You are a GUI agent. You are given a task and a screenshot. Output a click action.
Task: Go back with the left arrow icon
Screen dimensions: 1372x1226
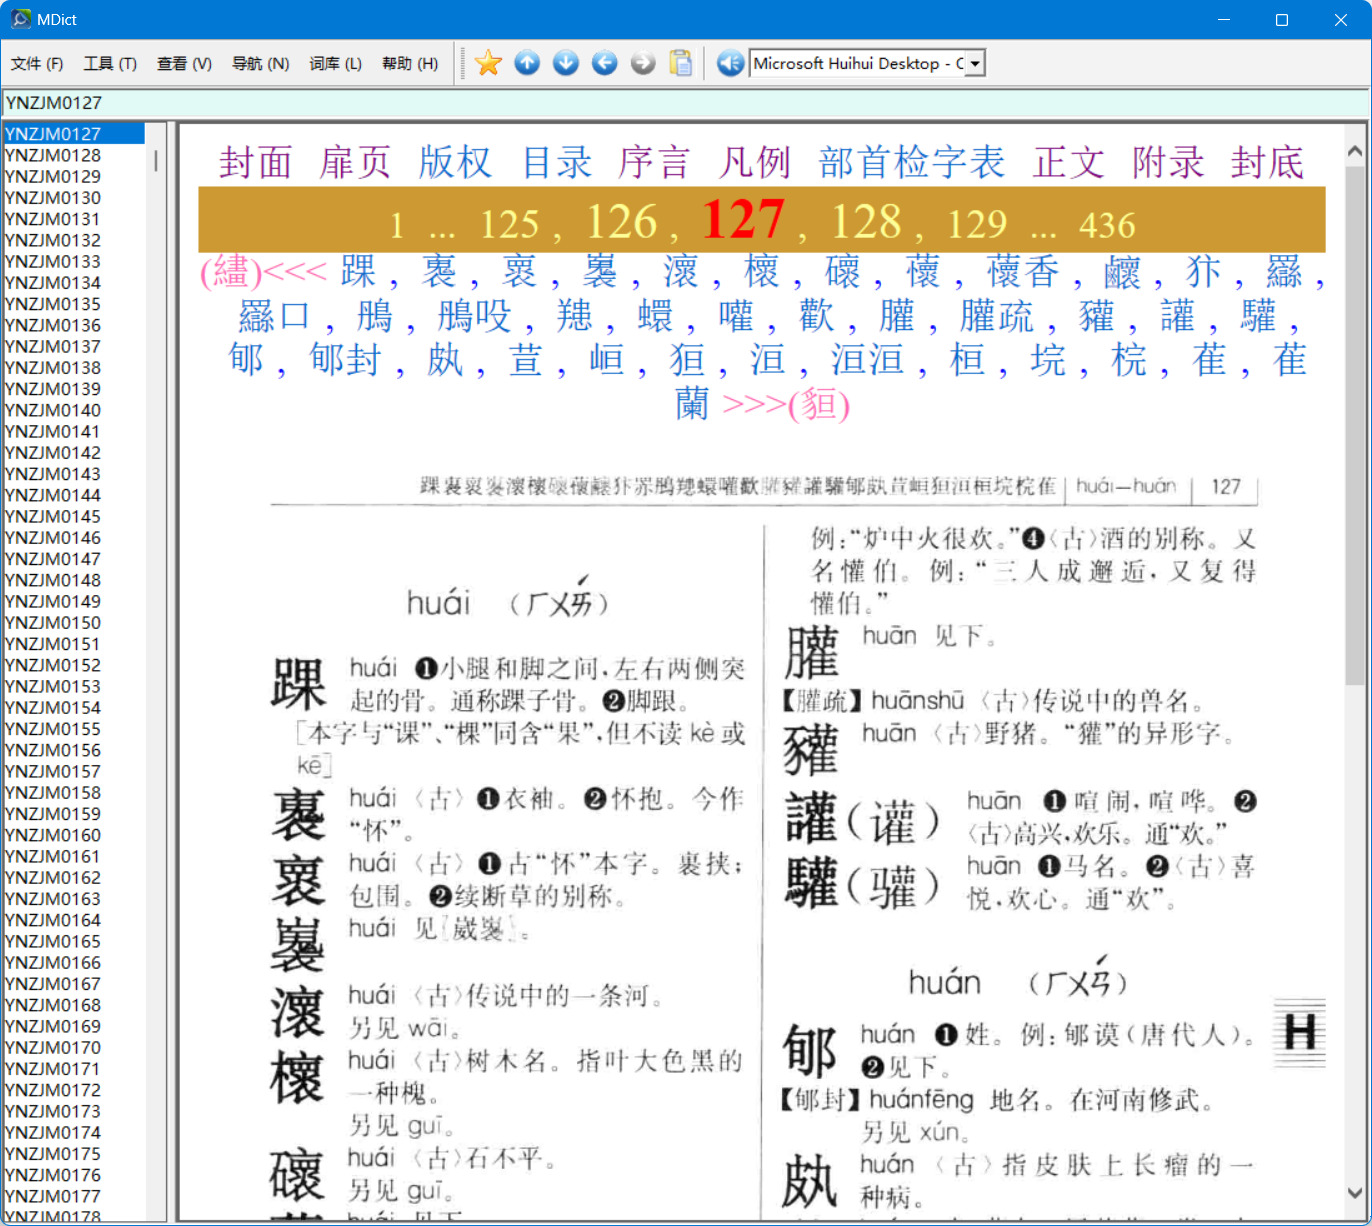point(604,63)
